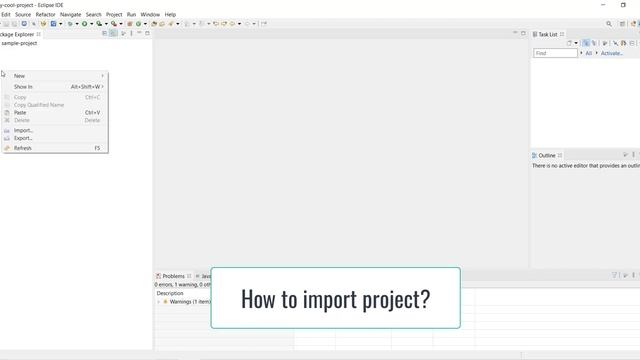
Task: Select Refresh in the context menu
Action: pyautogui.click(x=22, y=148)
